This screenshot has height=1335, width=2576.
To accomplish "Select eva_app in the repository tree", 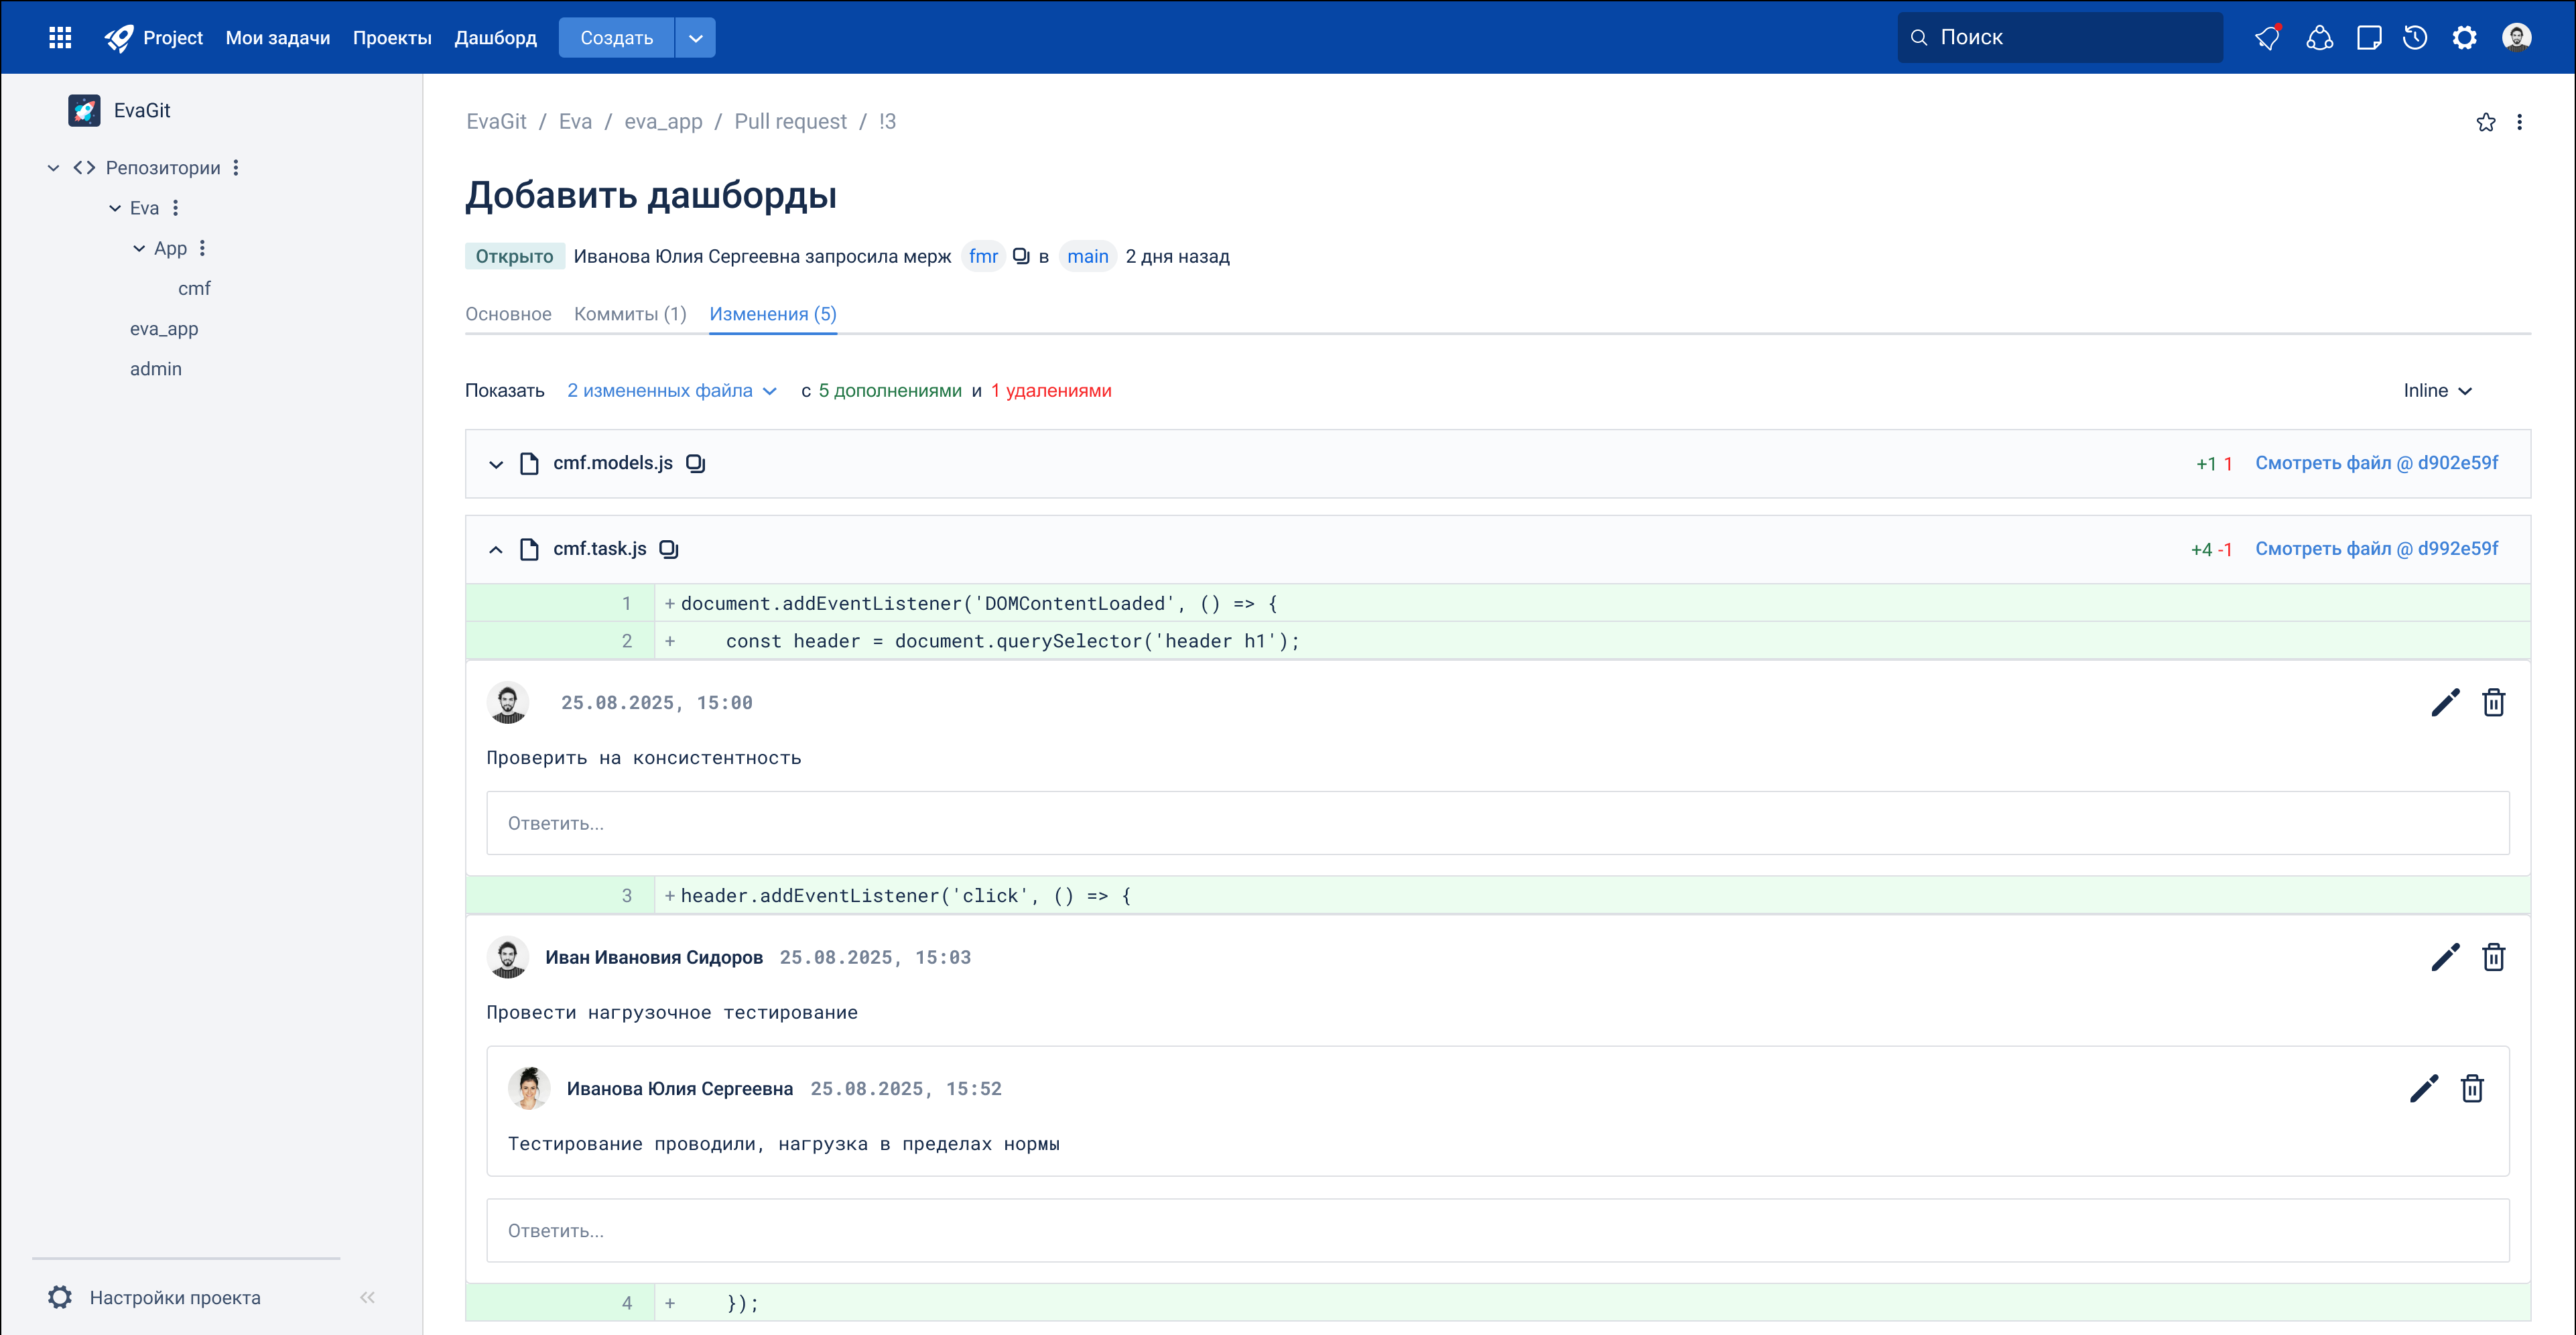I will [x=164, y=329].
